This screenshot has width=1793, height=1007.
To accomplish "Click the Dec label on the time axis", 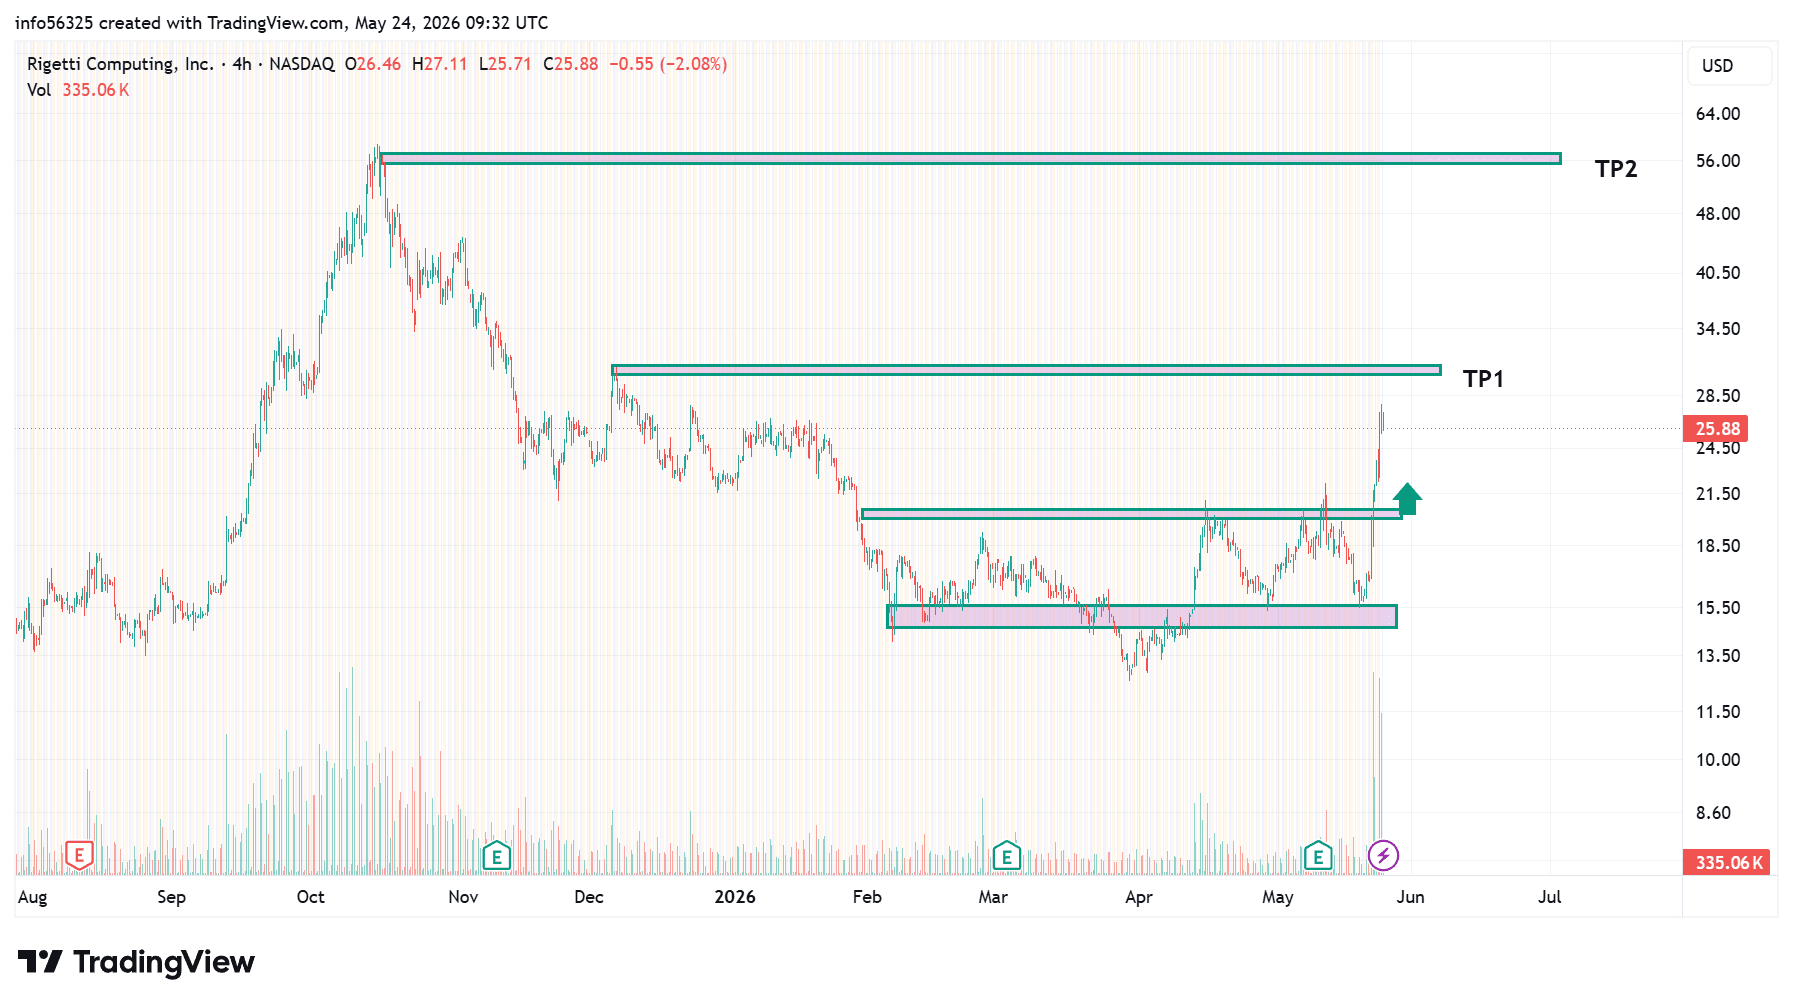I will 589,897.
